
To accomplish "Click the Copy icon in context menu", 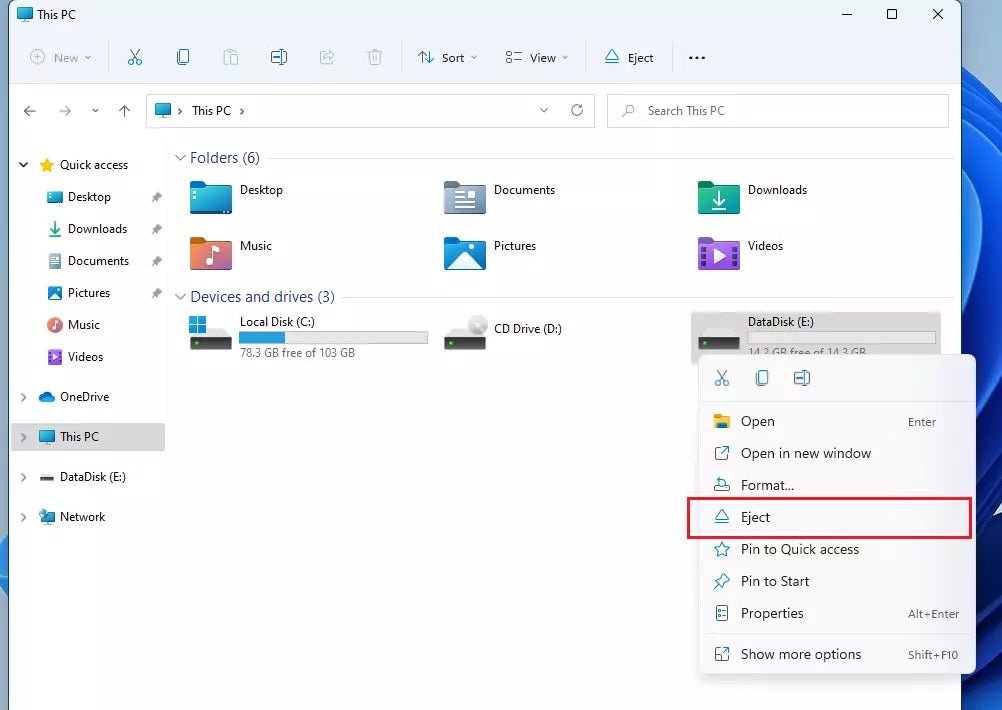I will [x=762, y=378].
